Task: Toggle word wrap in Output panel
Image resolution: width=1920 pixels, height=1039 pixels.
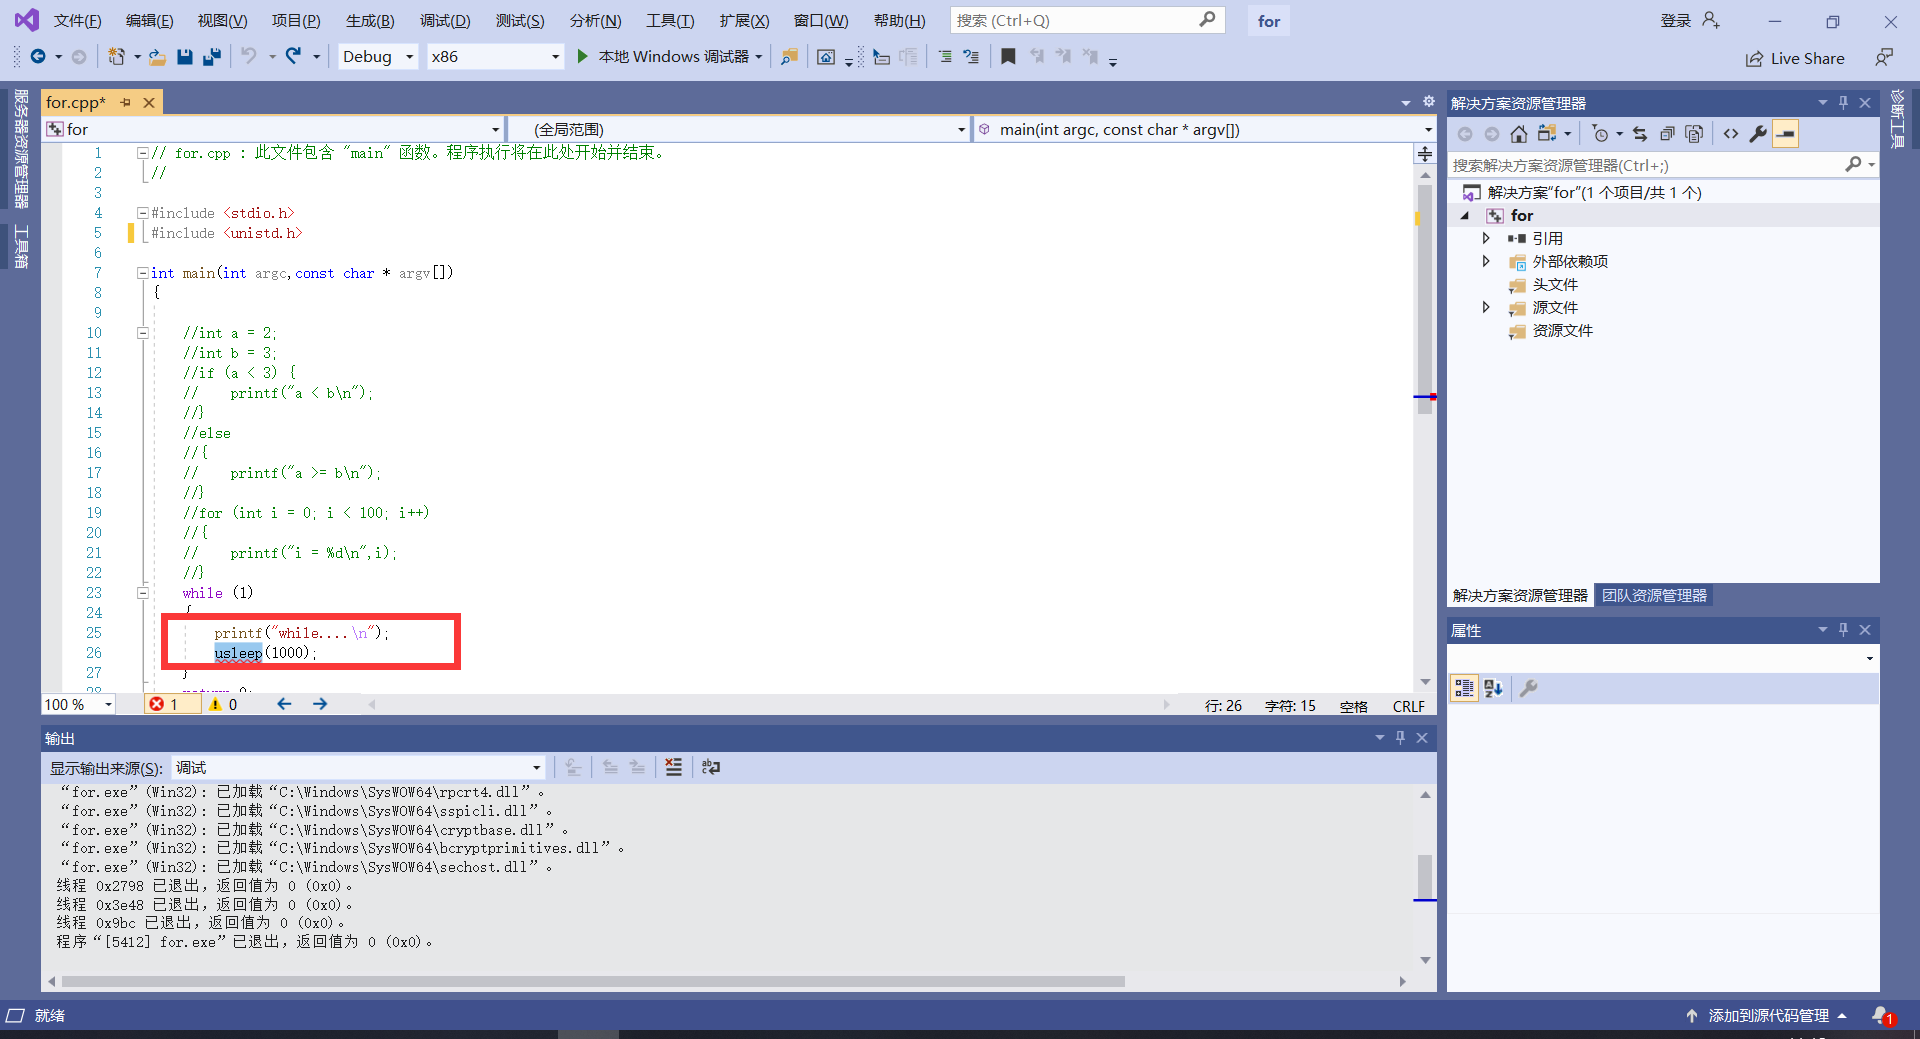Action: 711,767
